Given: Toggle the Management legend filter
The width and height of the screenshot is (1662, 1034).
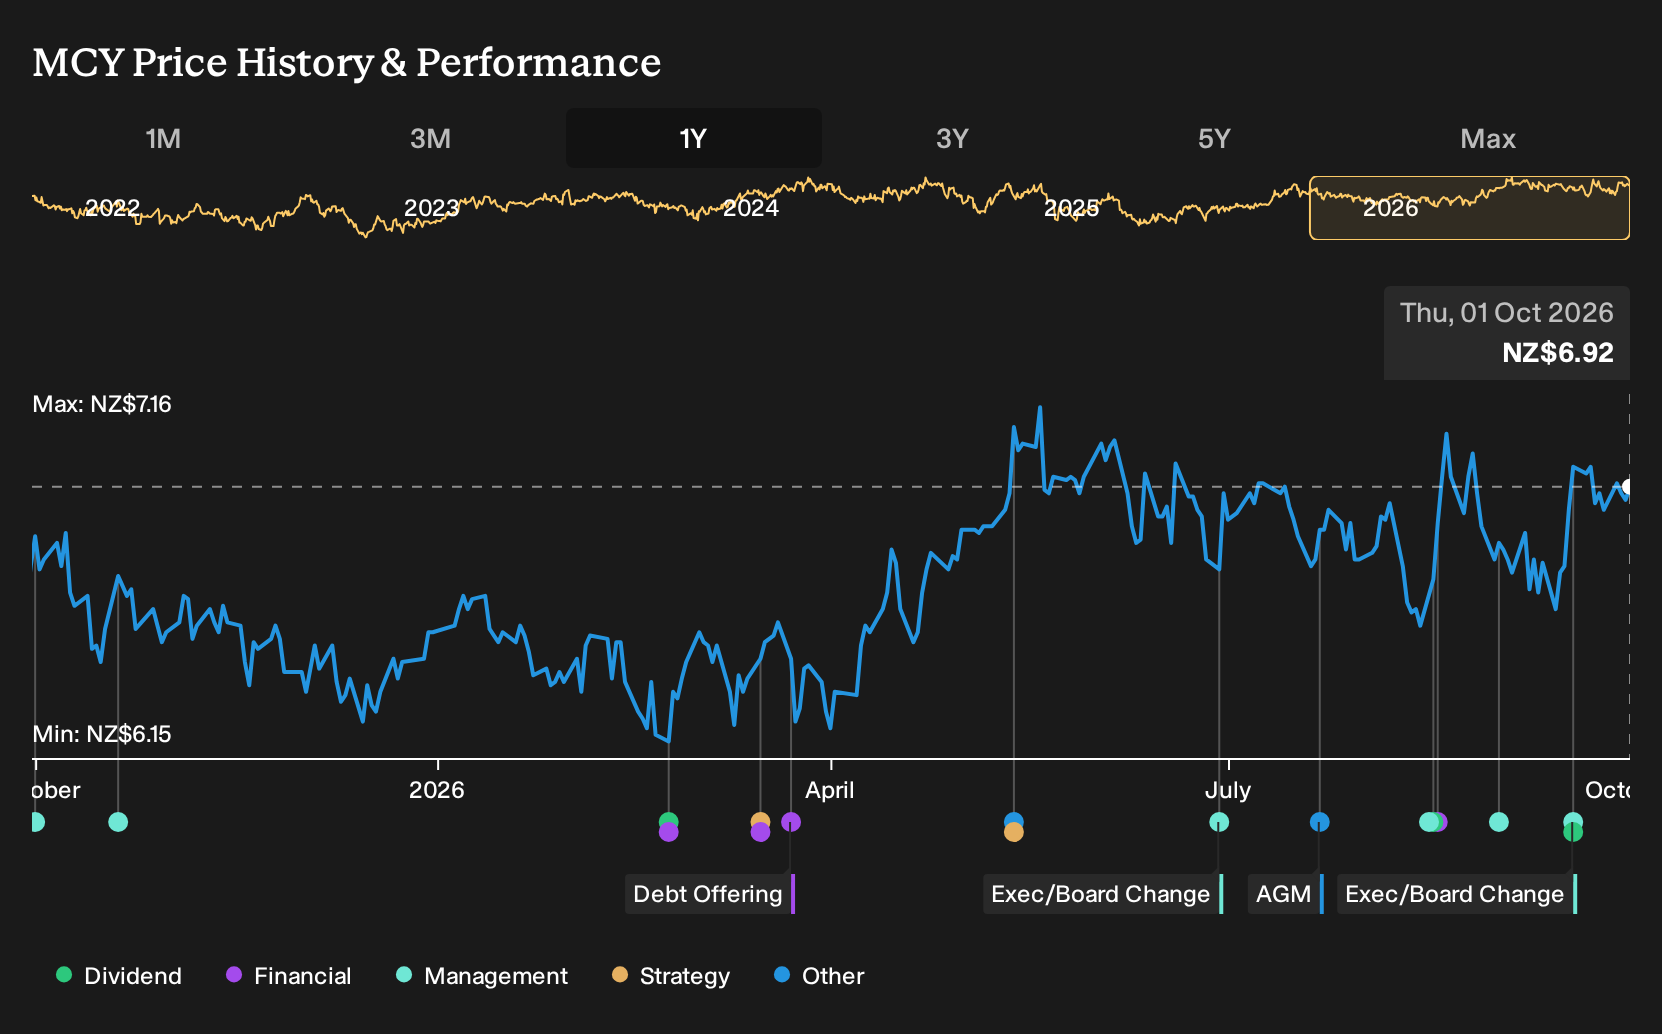Looking at the screenshot, I should tap(482, 976).
